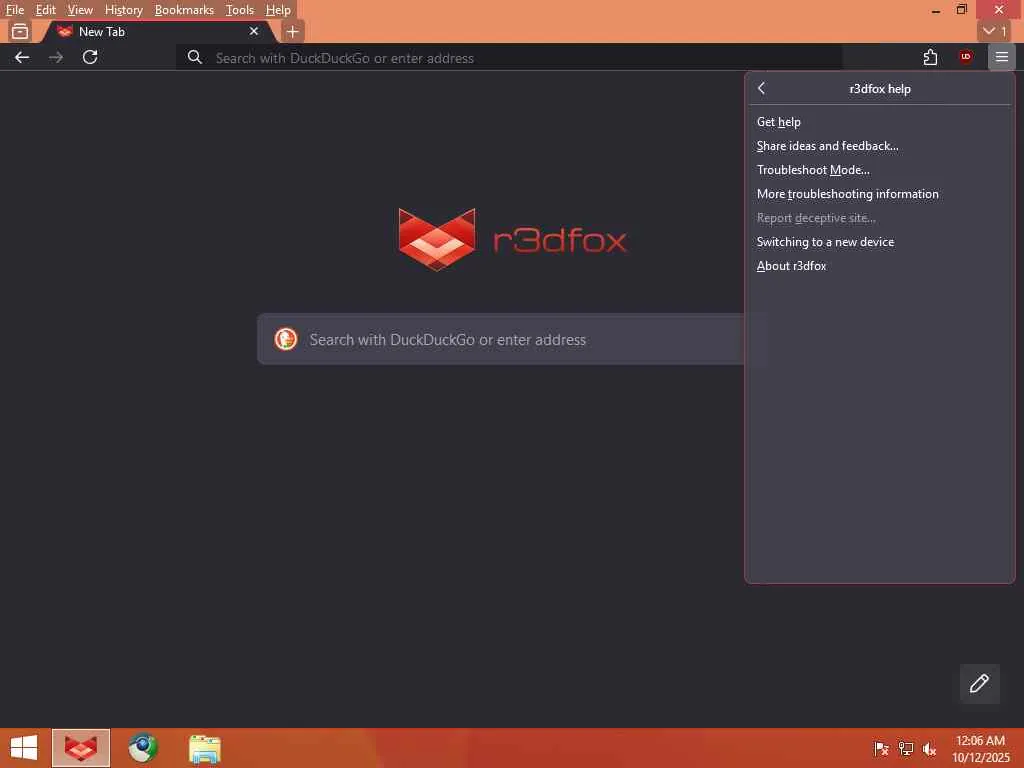Viewport: 1024px width, 768px height.
Task: Click r3dfox taskbar icon
Action: pyautogui.click(x=81, y=748)
